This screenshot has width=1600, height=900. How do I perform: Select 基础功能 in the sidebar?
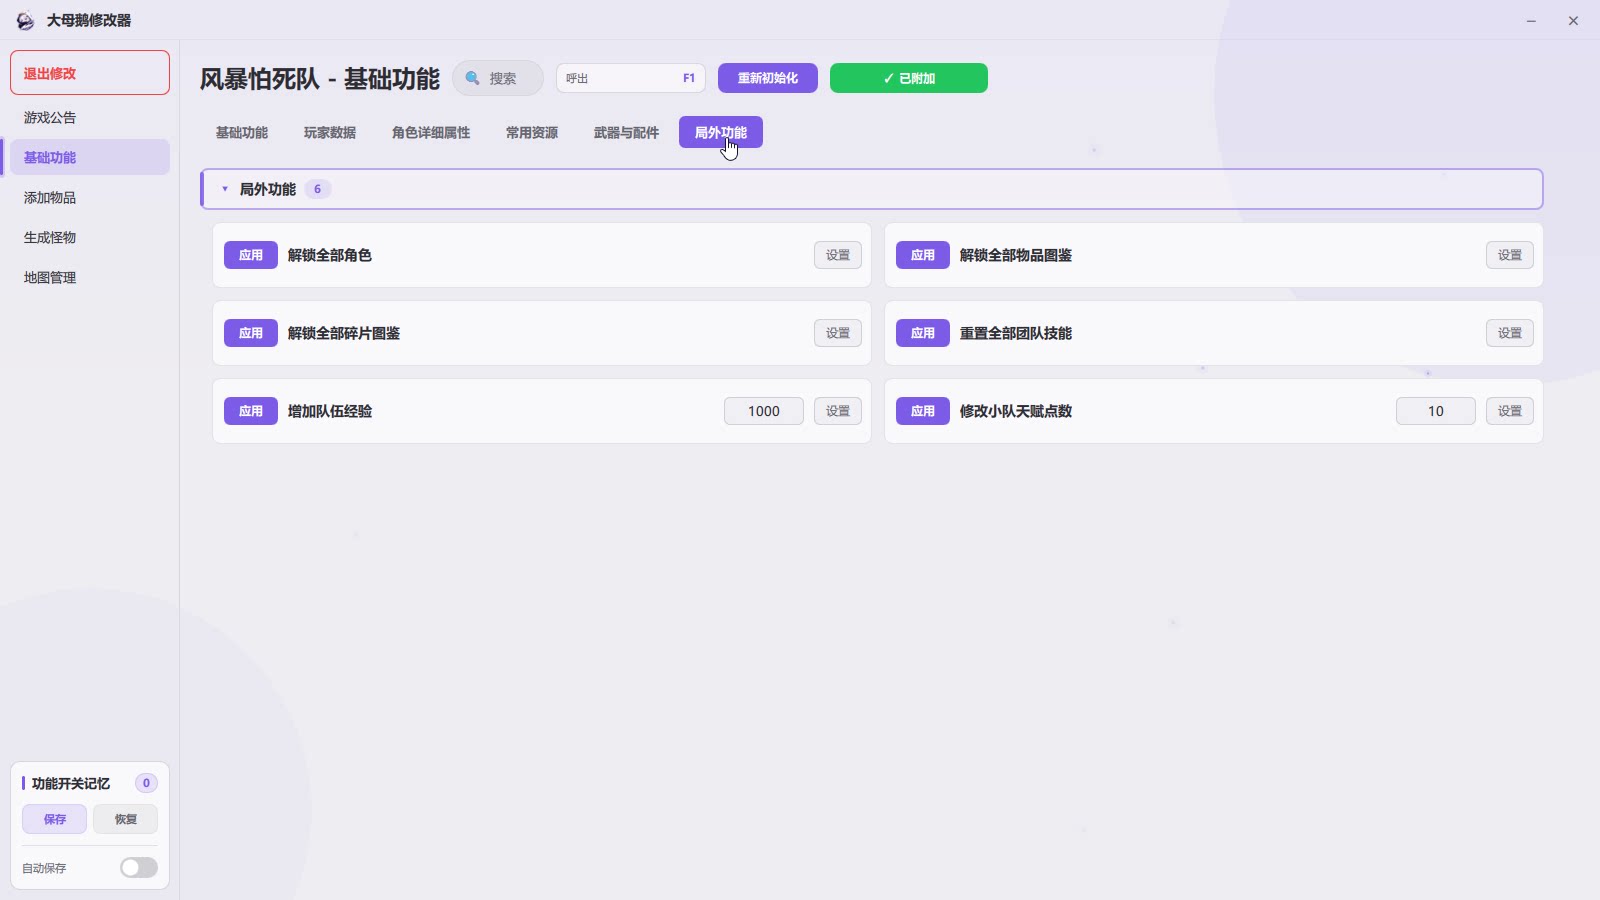point(90,158)
